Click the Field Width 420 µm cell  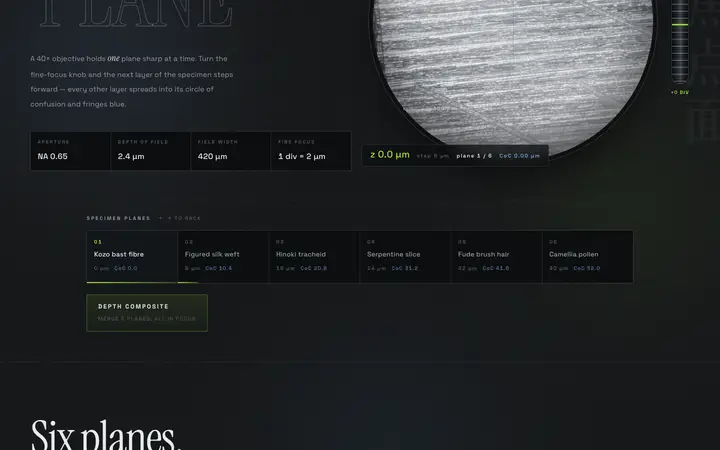coord(231,151)
